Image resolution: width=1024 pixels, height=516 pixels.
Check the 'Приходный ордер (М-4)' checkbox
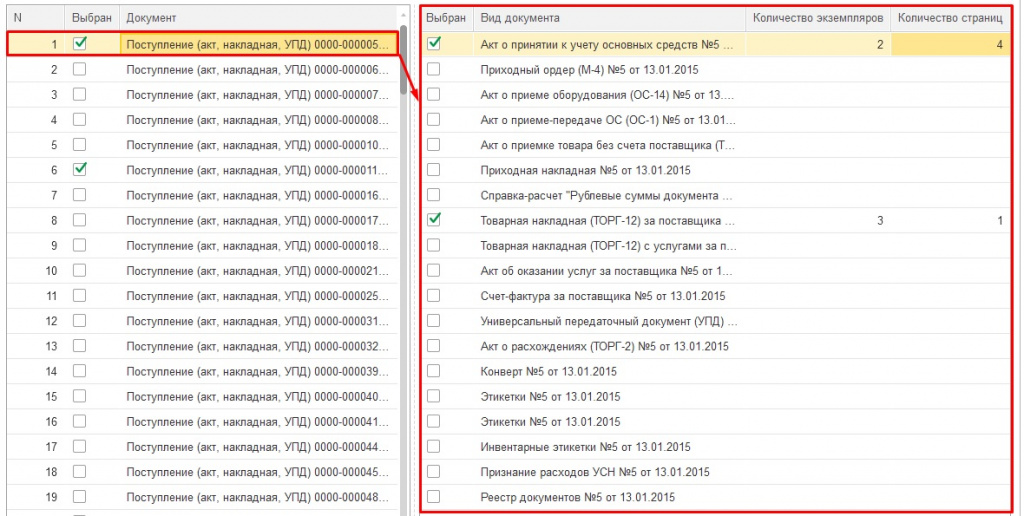coord(434,69)
